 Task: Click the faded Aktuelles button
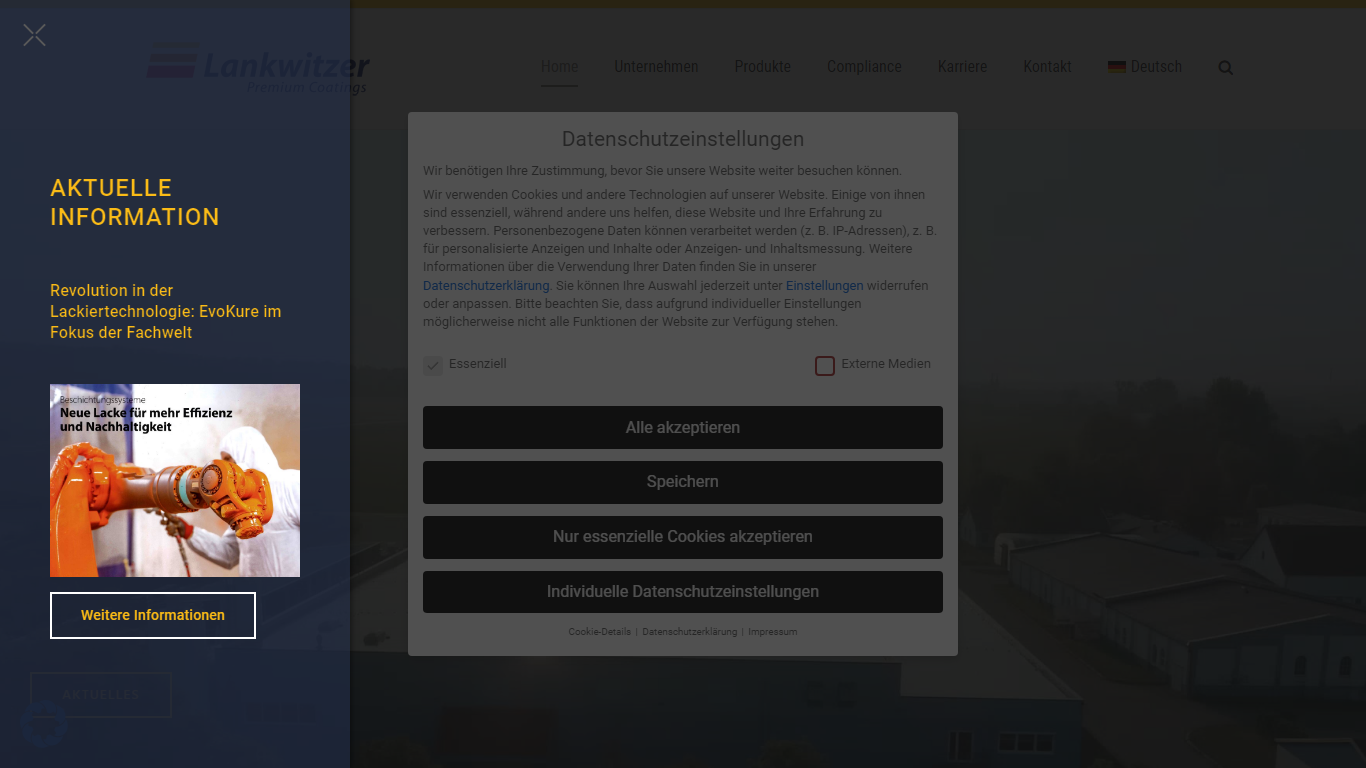[101, 695]
